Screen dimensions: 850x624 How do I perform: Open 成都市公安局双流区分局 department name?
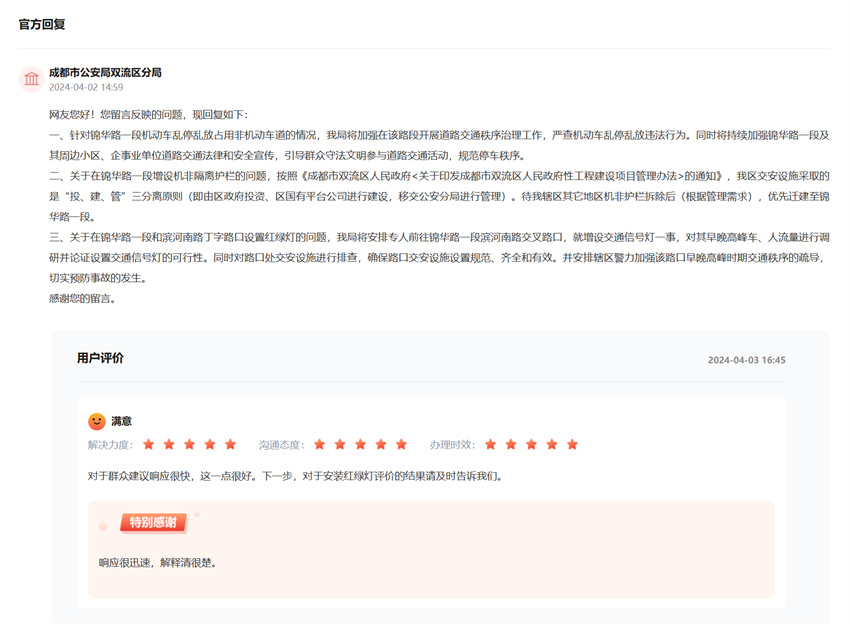point(105,72)
